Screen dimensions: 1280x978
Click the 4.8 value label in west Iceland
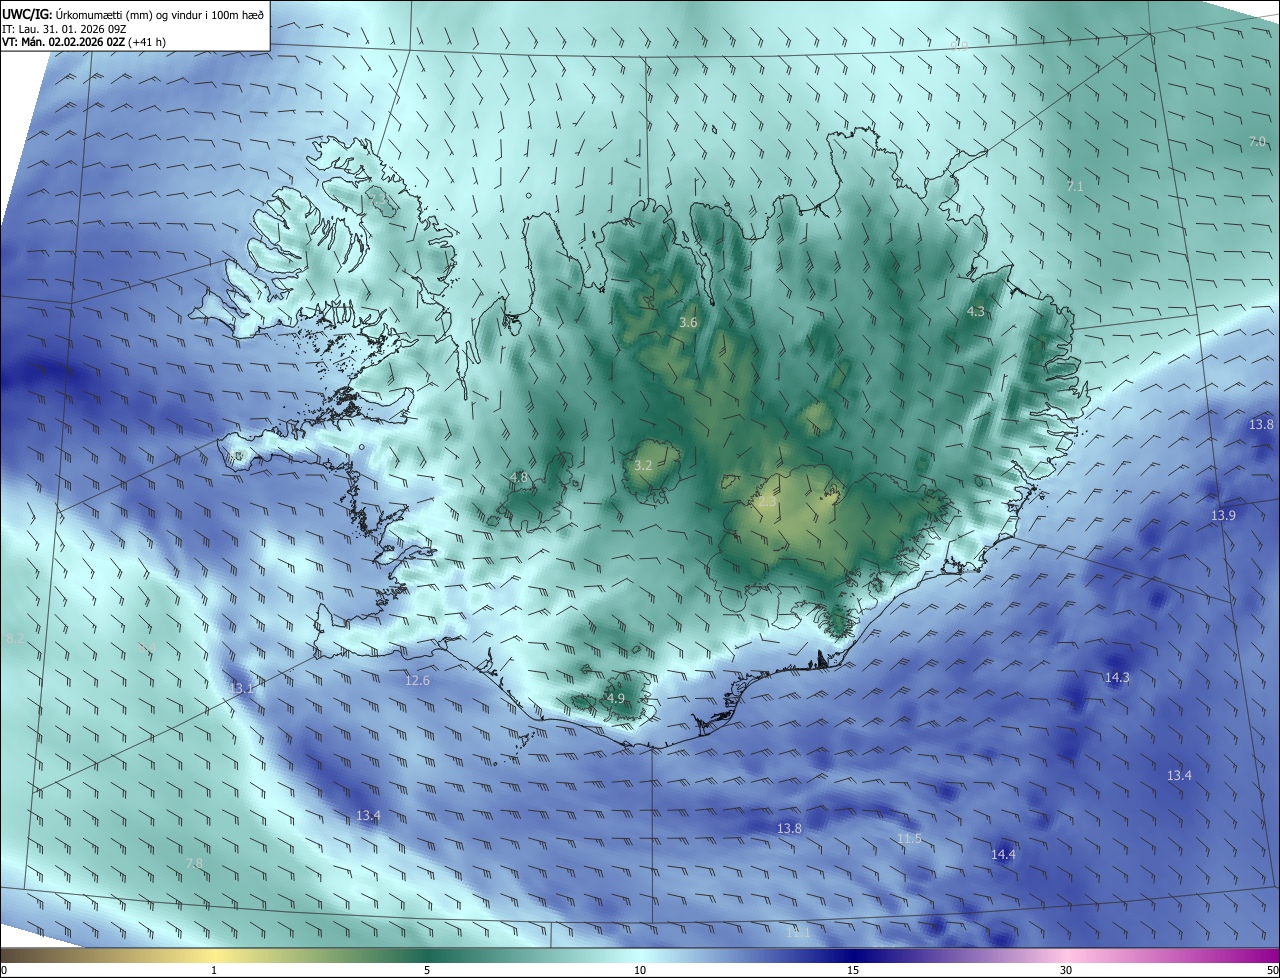(x=519, y=477)
